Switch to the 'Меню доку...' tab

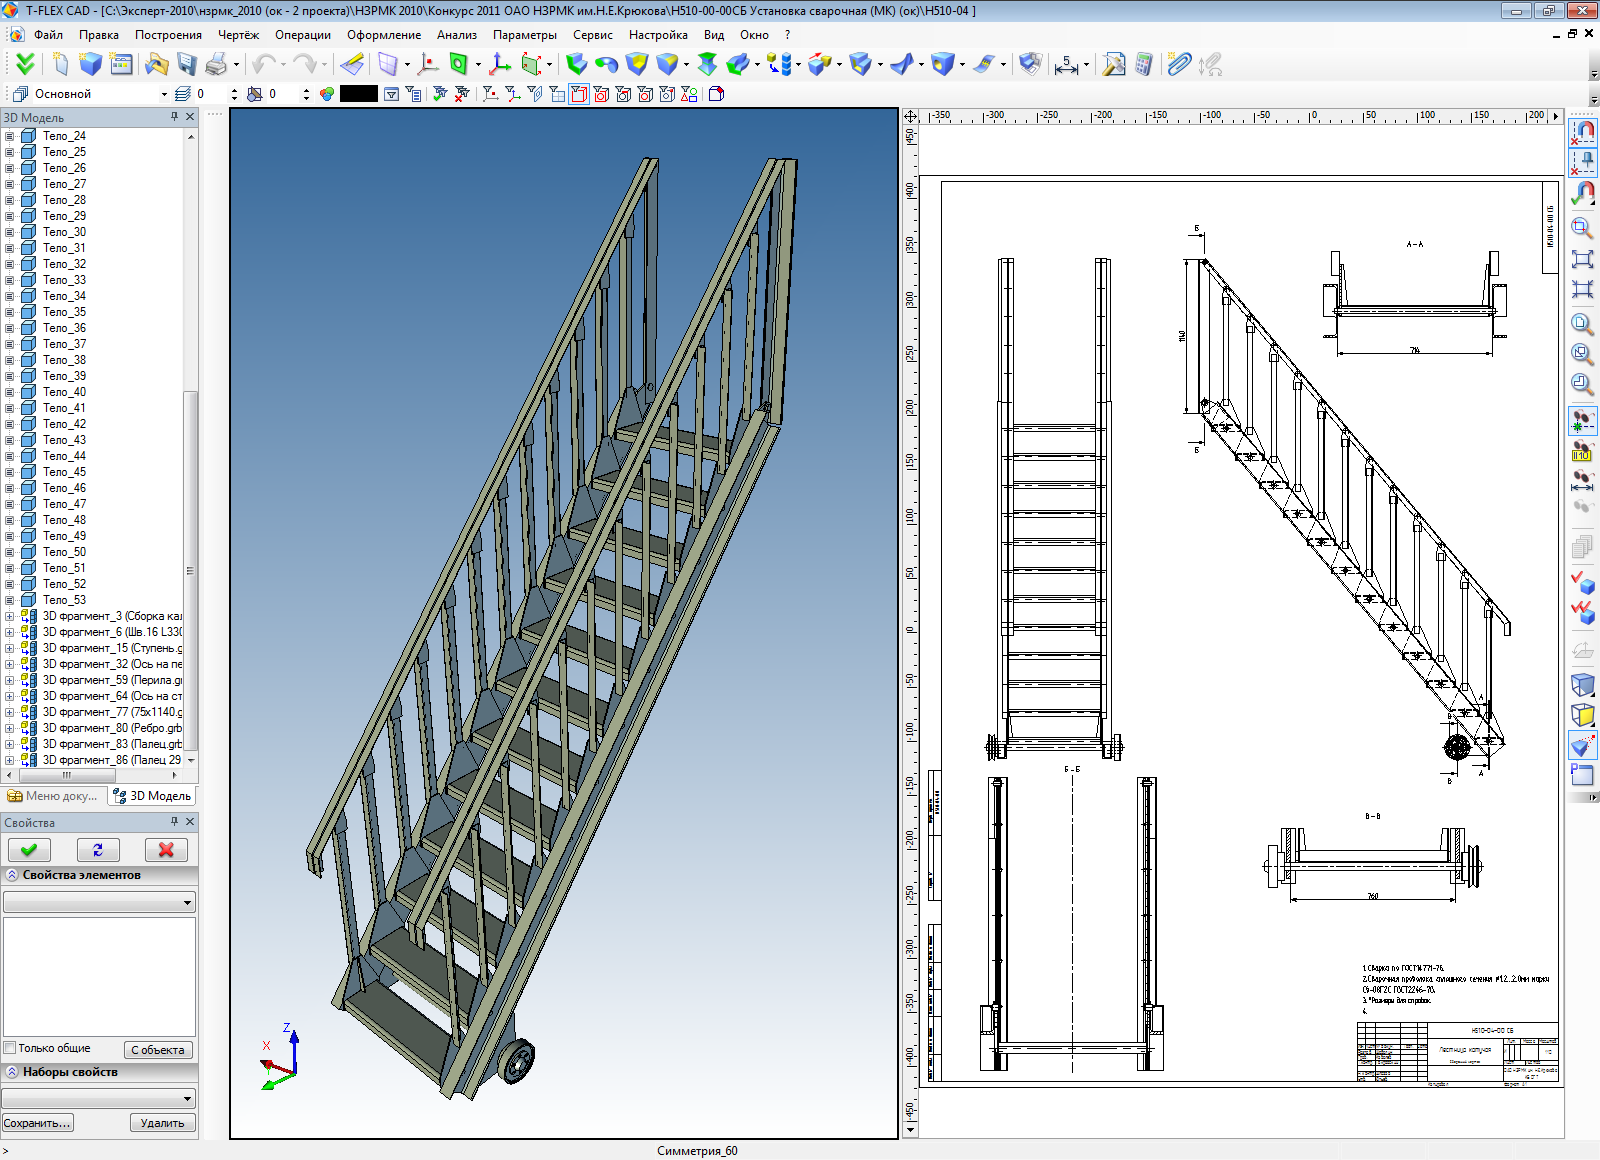tap(53, 796)
